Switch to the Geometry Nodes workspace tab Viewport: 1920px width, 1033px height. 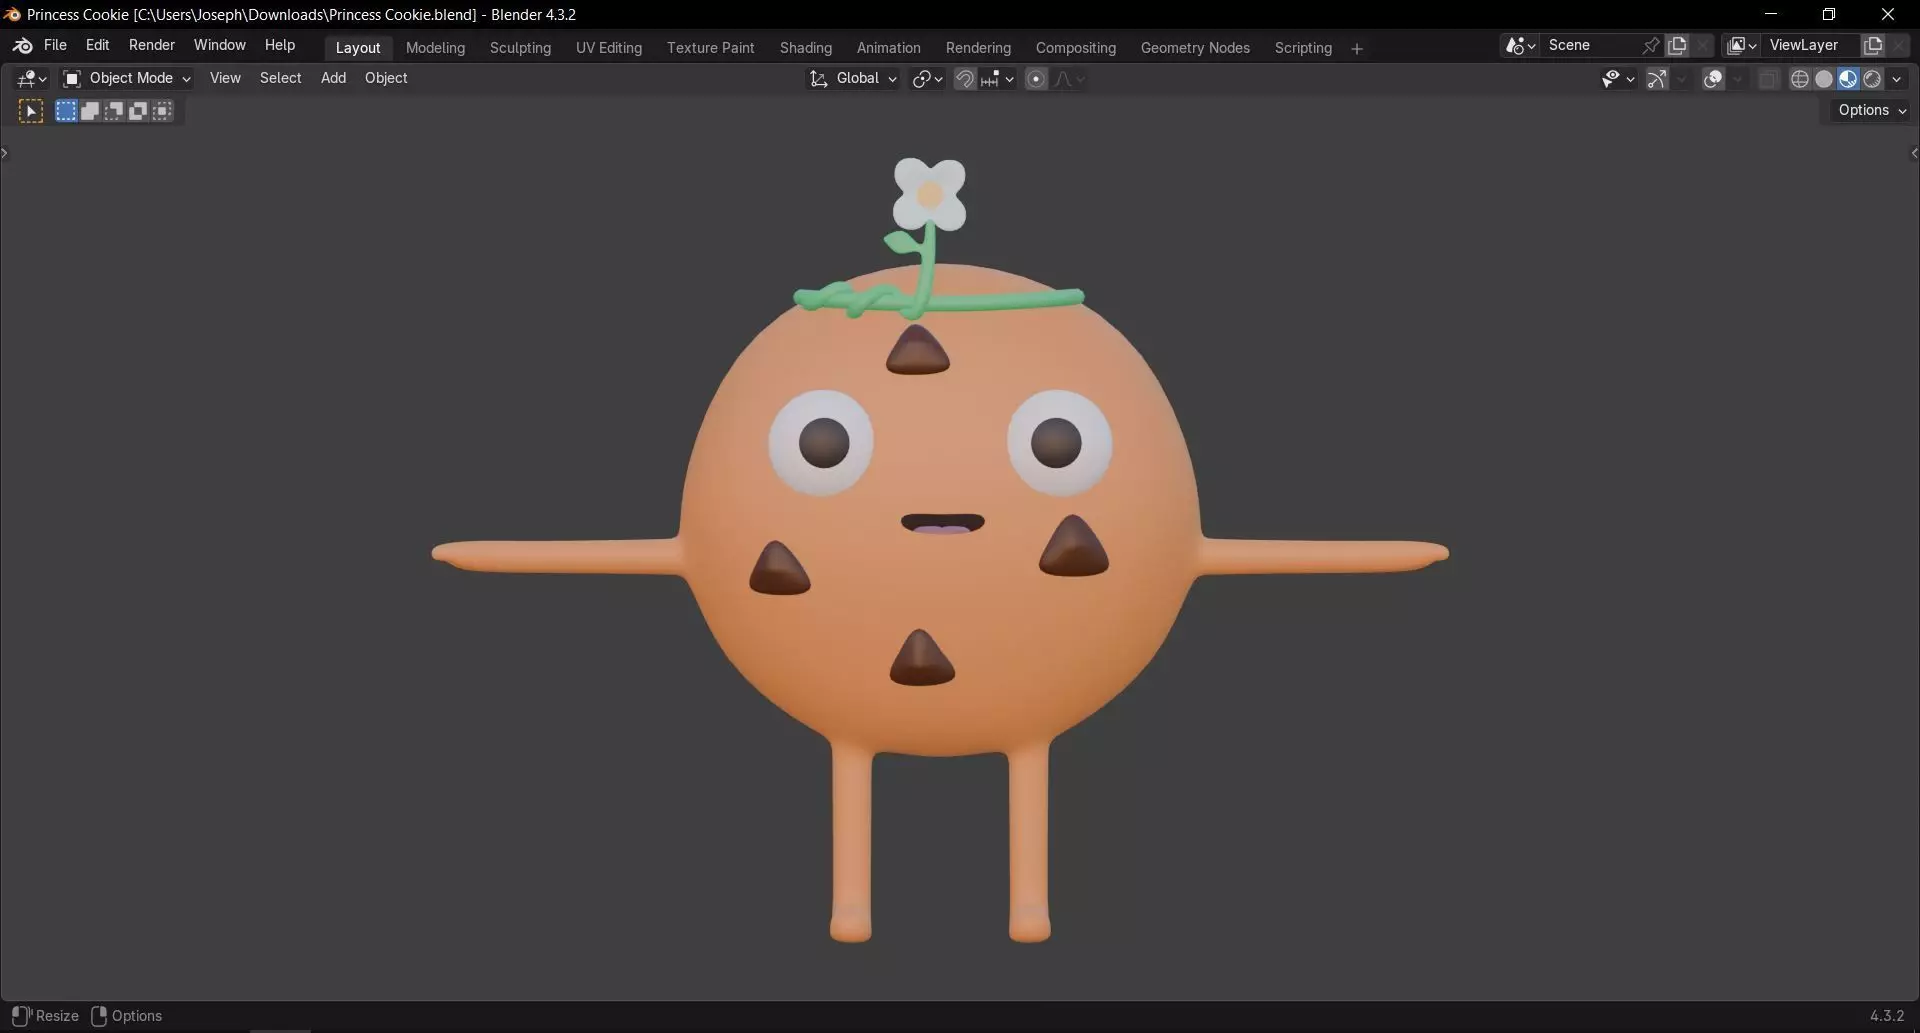click(x=1195, y=48)
